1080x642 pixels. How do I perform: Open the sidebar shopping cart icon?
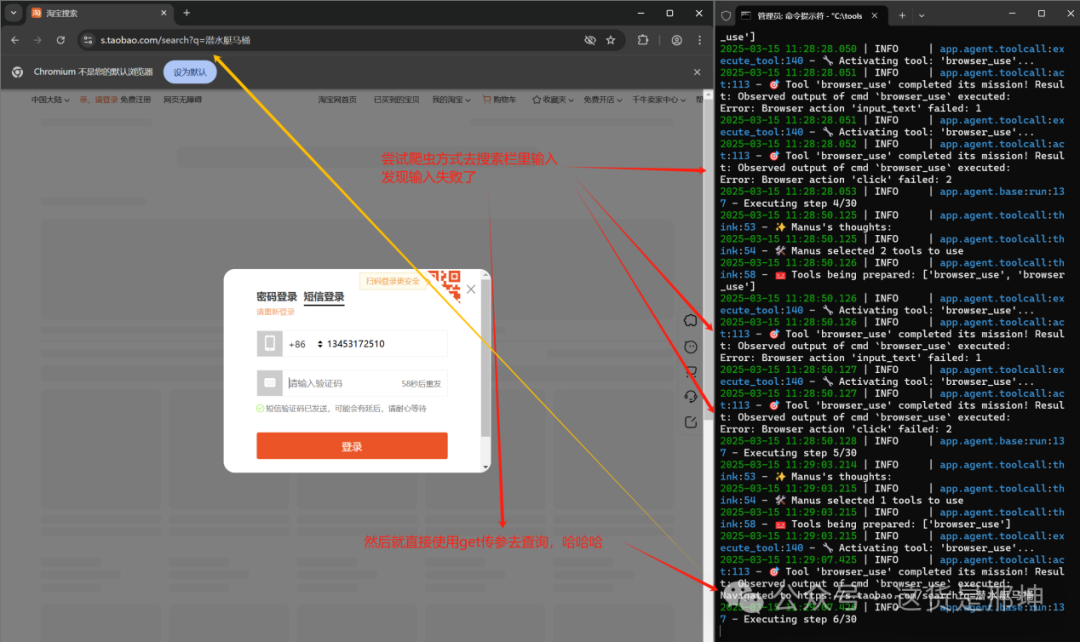691,372
